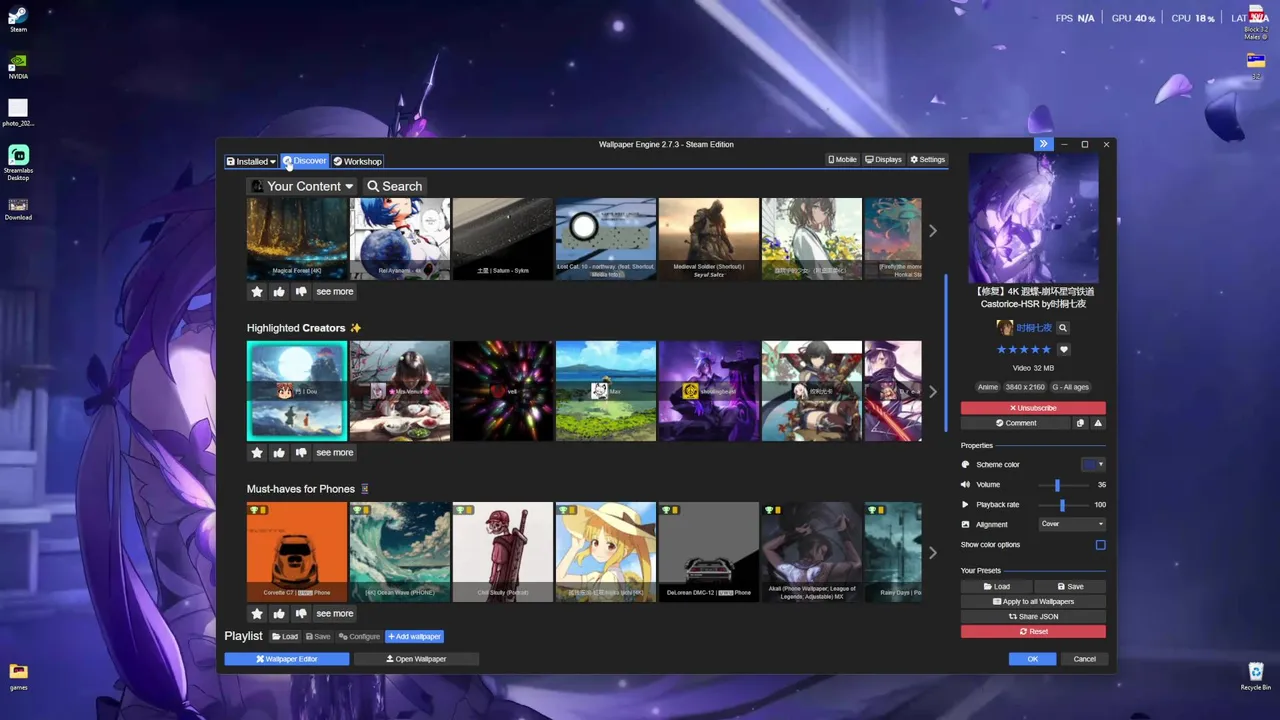Open the Download desktop shortcut
This screenshot has width=1280, height=720.
18,209
